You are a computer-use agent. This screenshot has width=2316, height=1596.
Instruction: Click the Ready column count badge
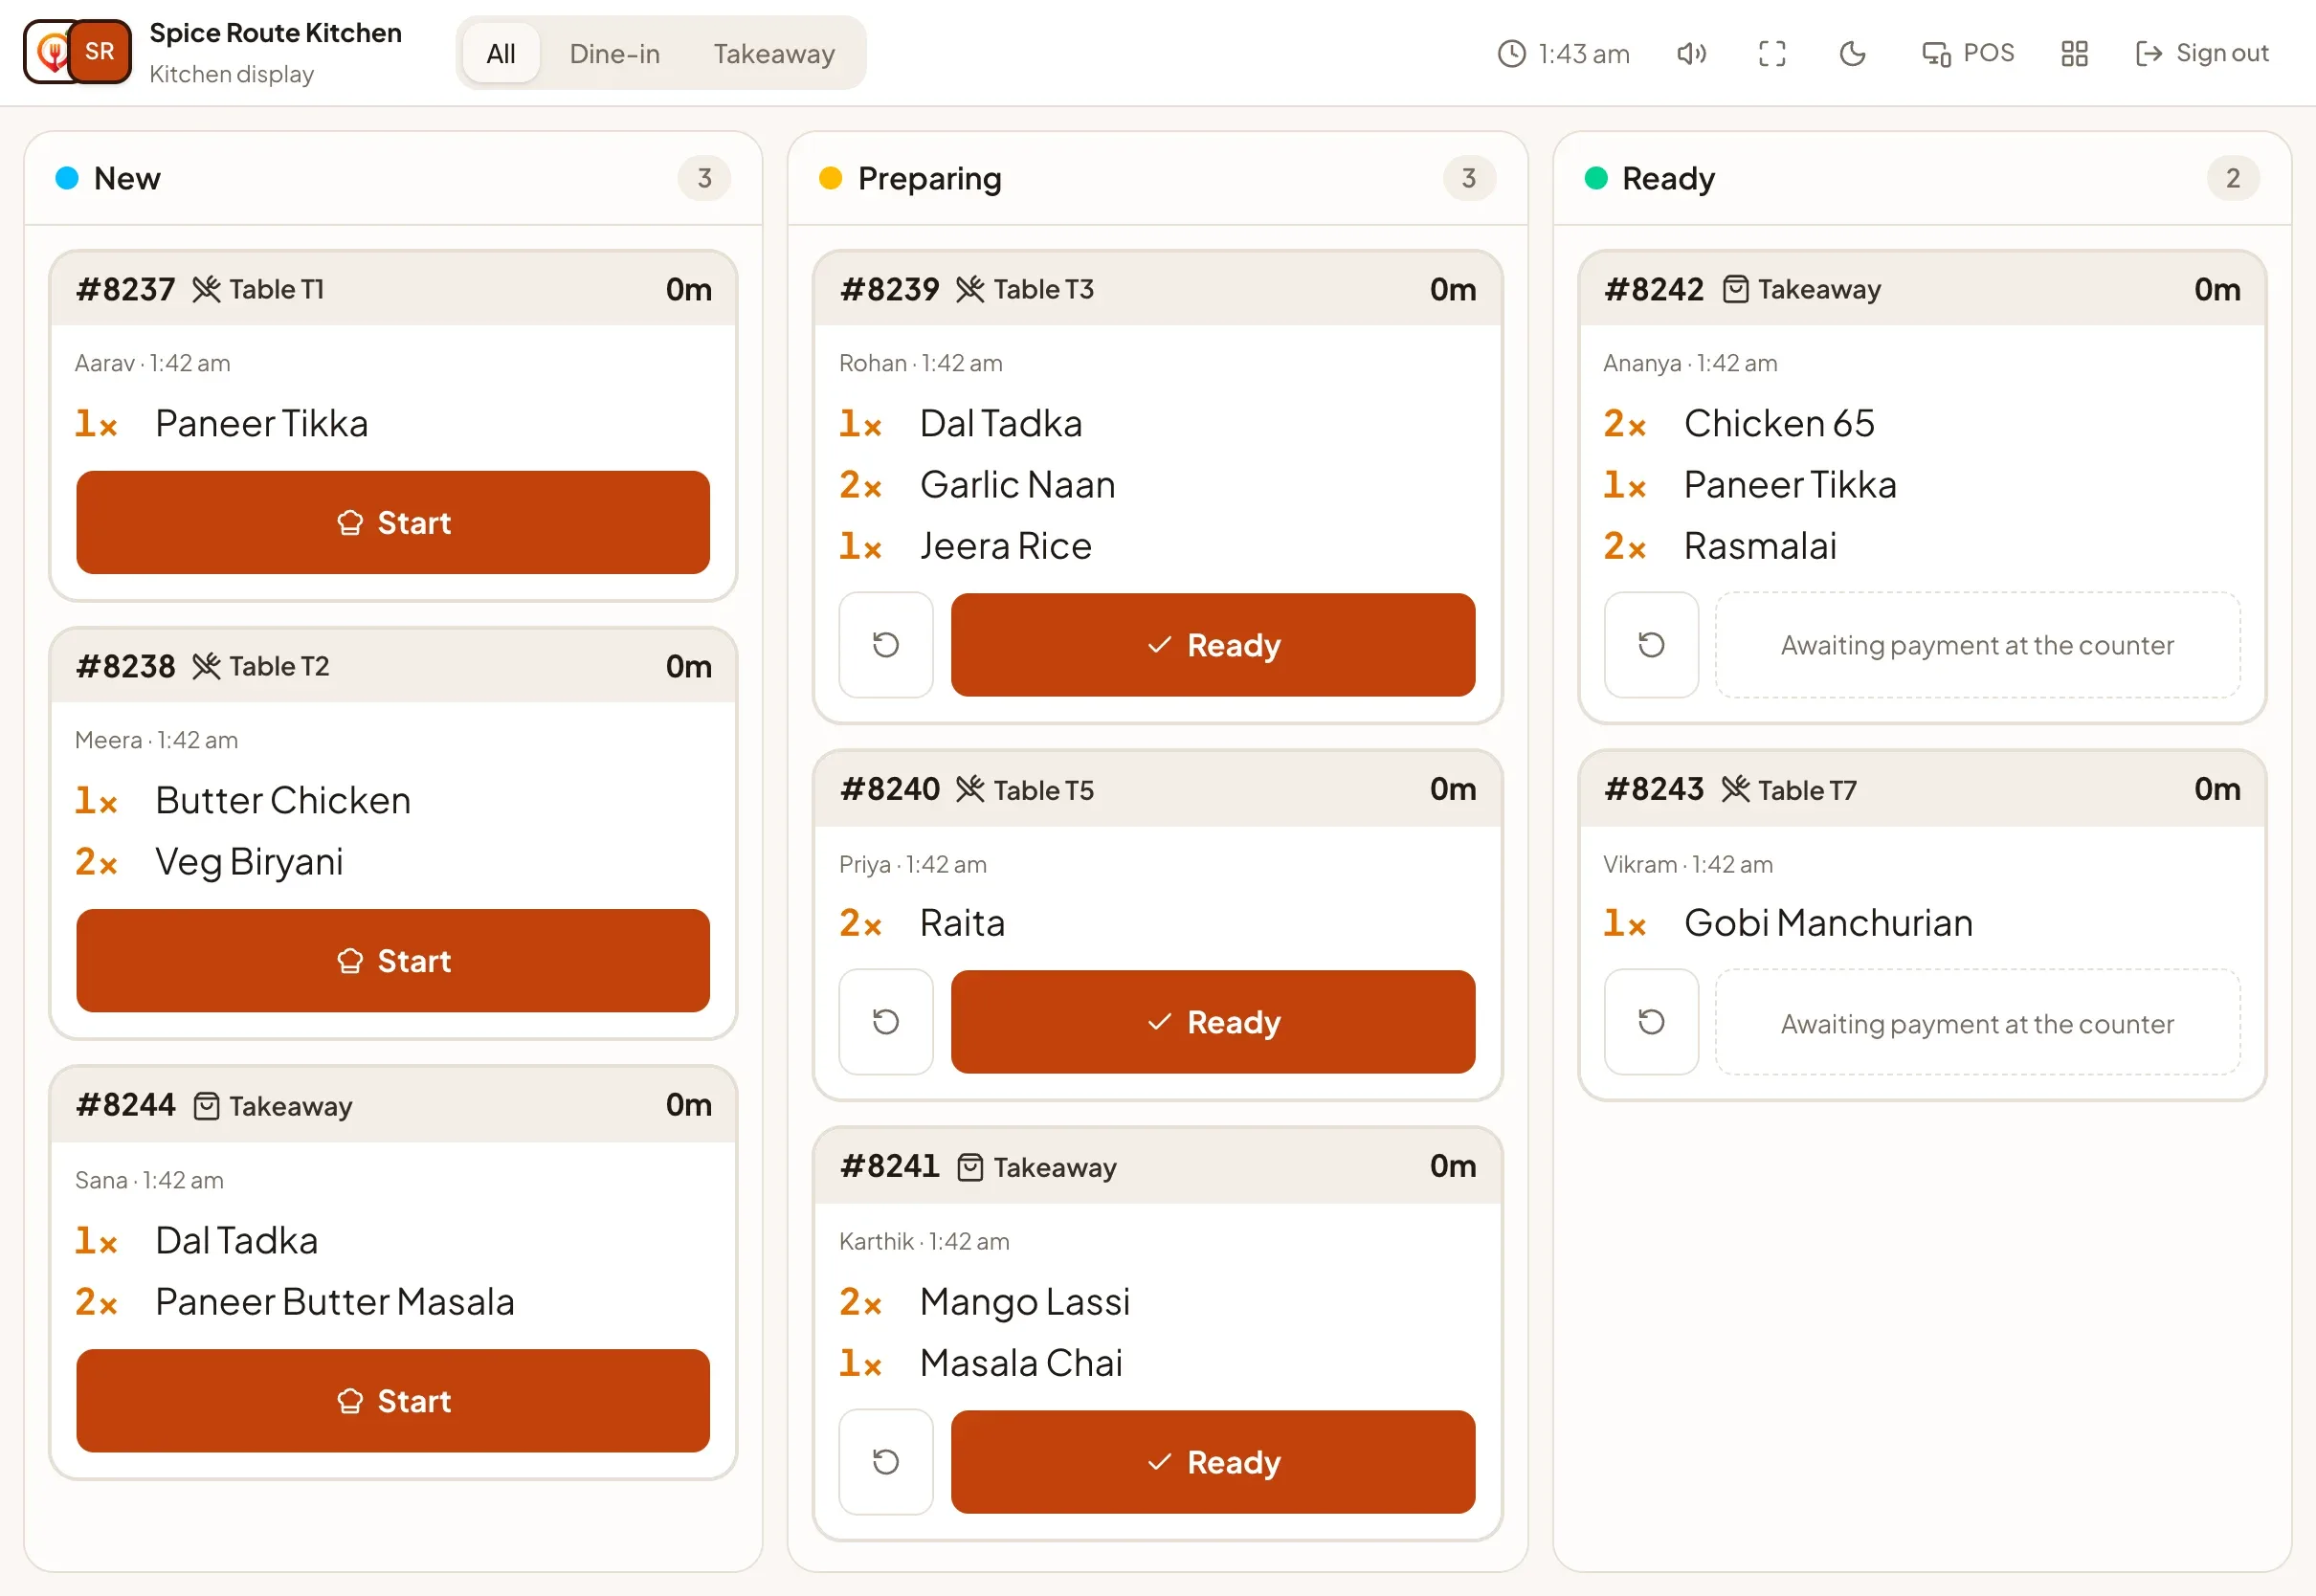click(x=2232, y=178)
